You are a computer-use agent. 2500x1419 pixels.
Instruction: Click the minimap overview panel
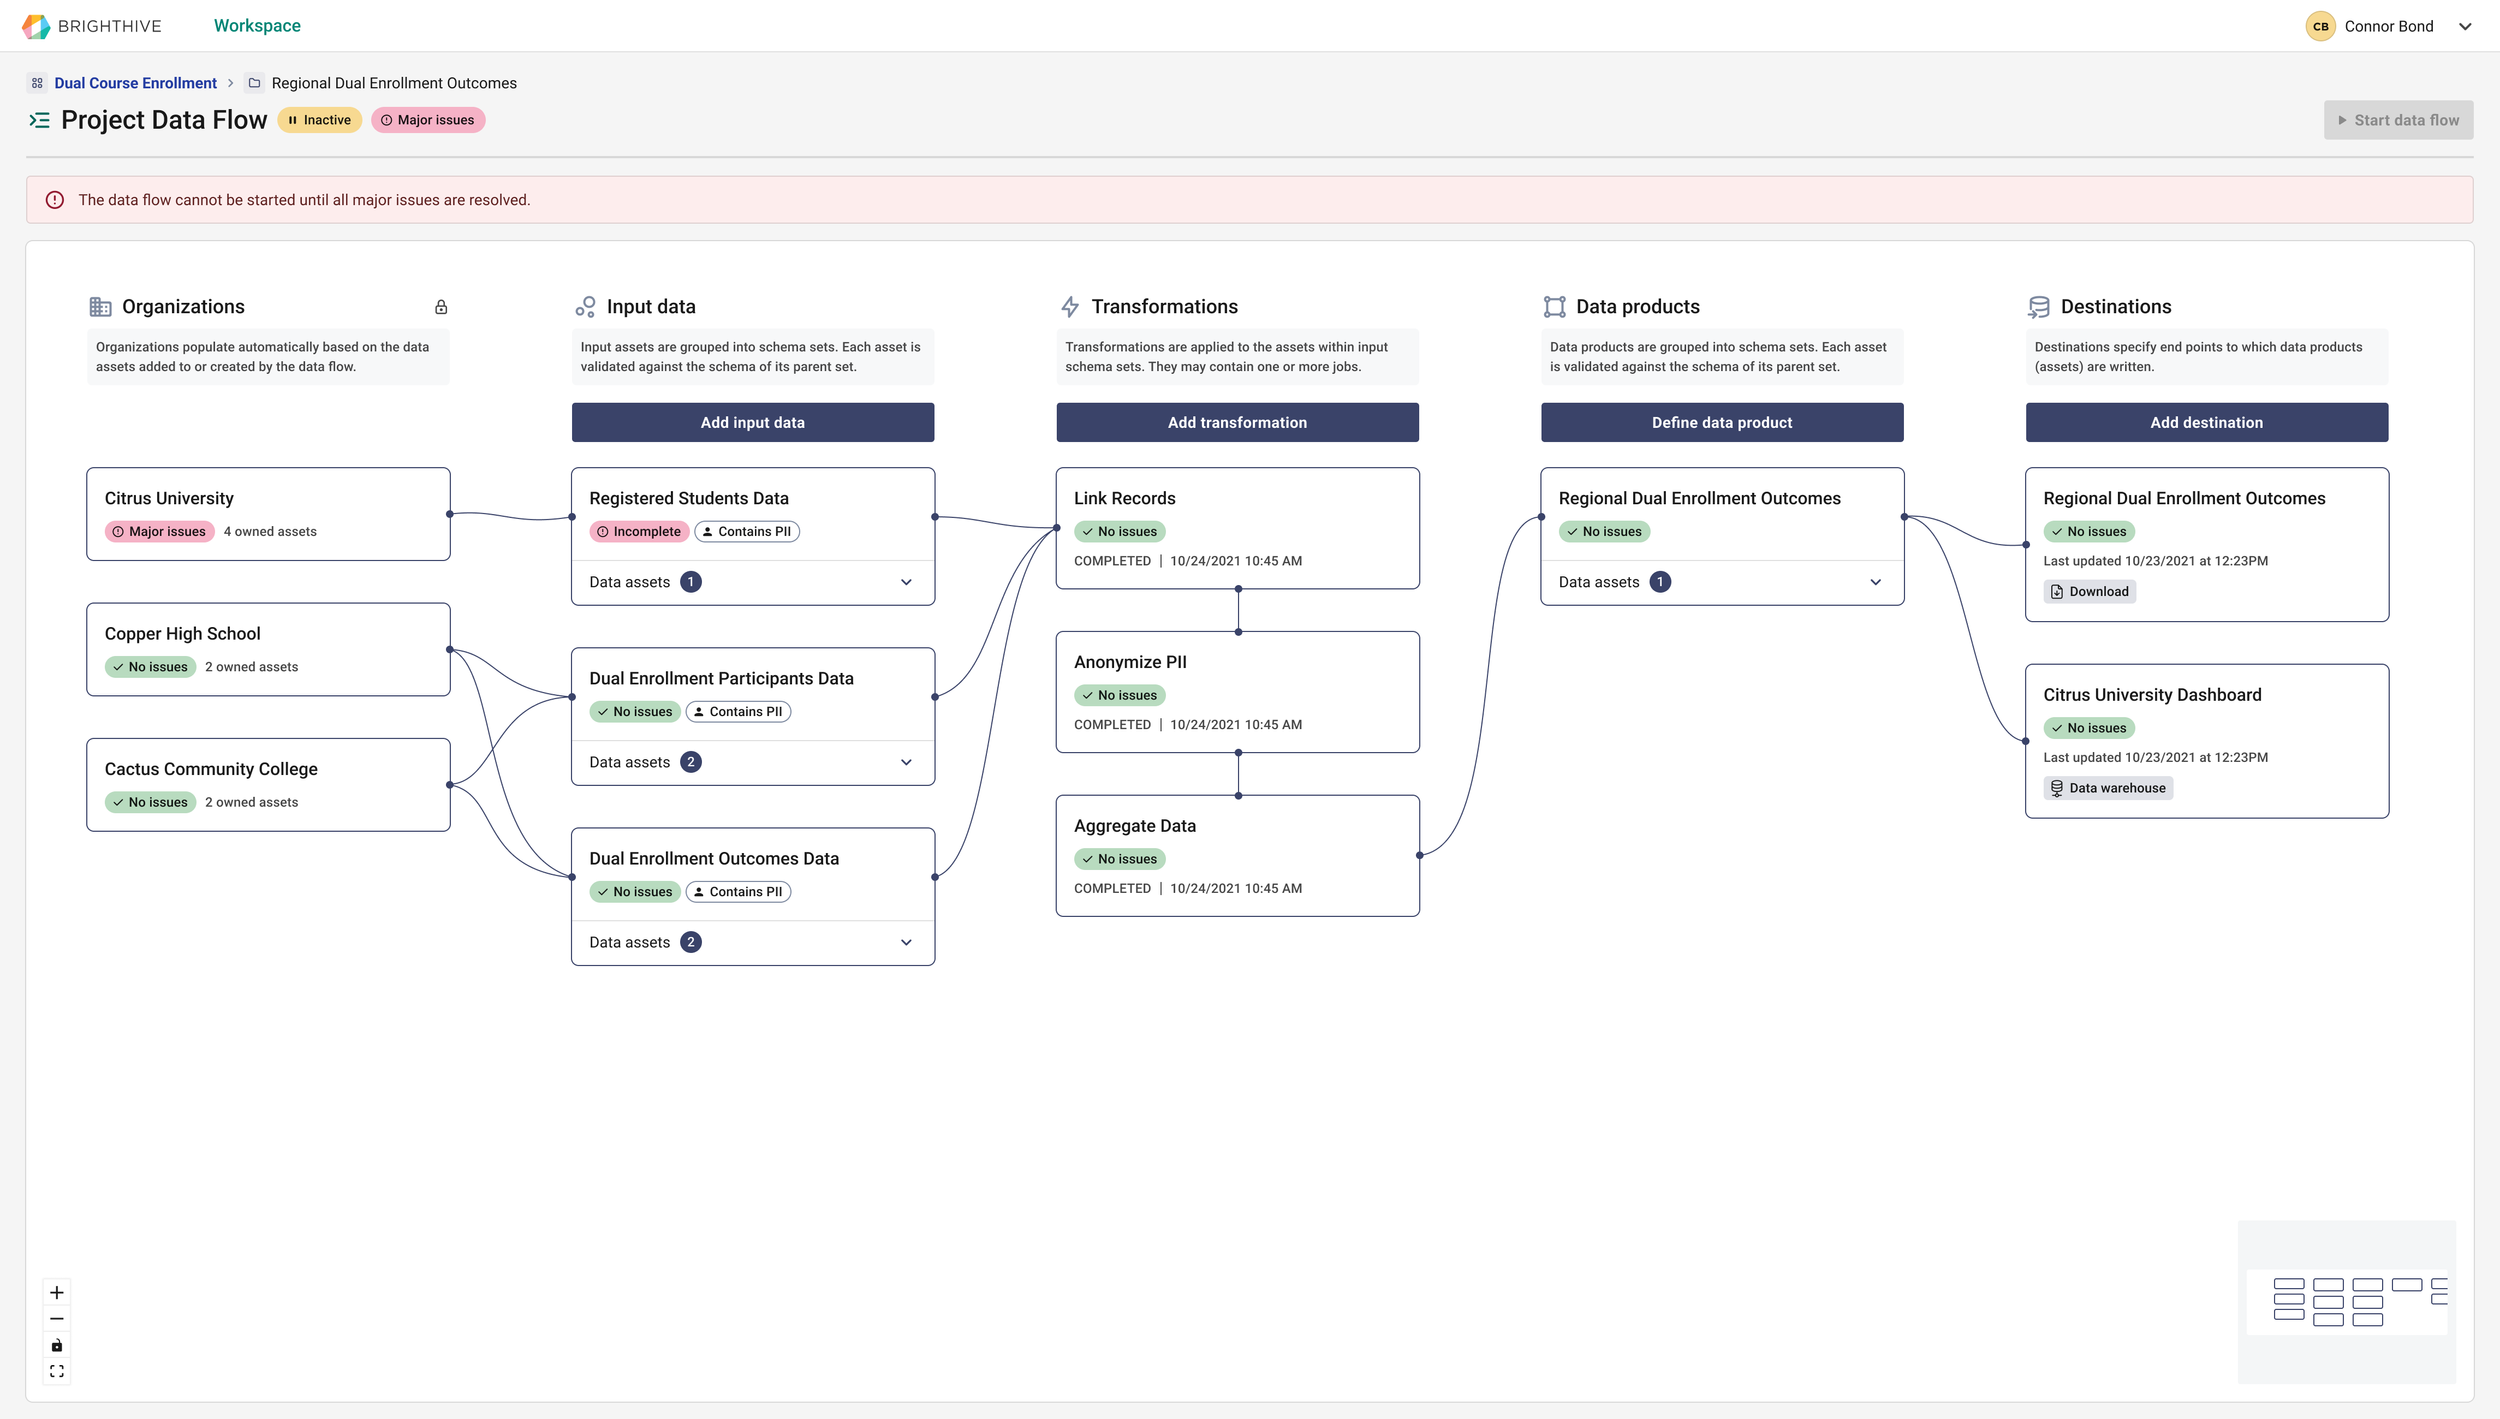point(2346,1301)
